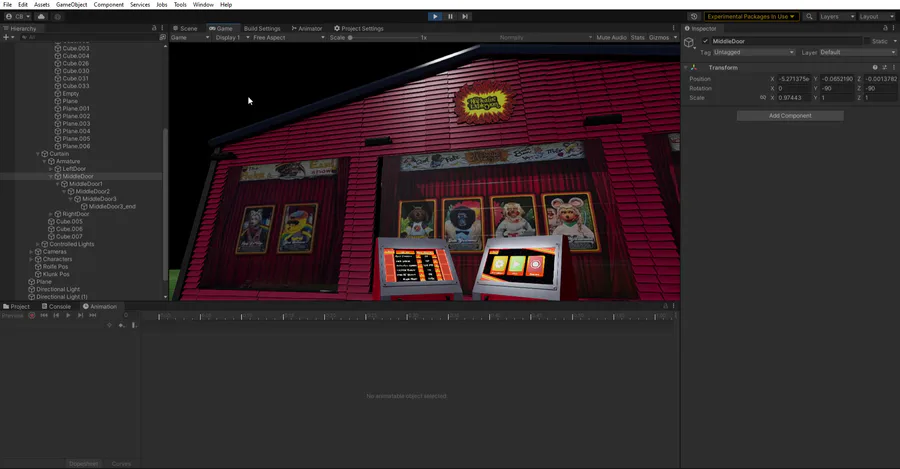Click the Hierarchy create plus button

tap(7, 37)
